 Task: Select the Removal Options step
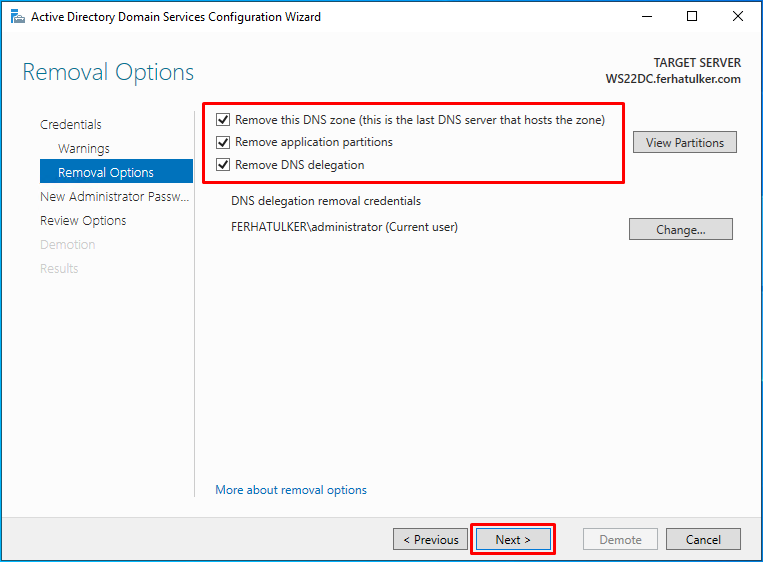pyautogui.click(x=116, y=172)
